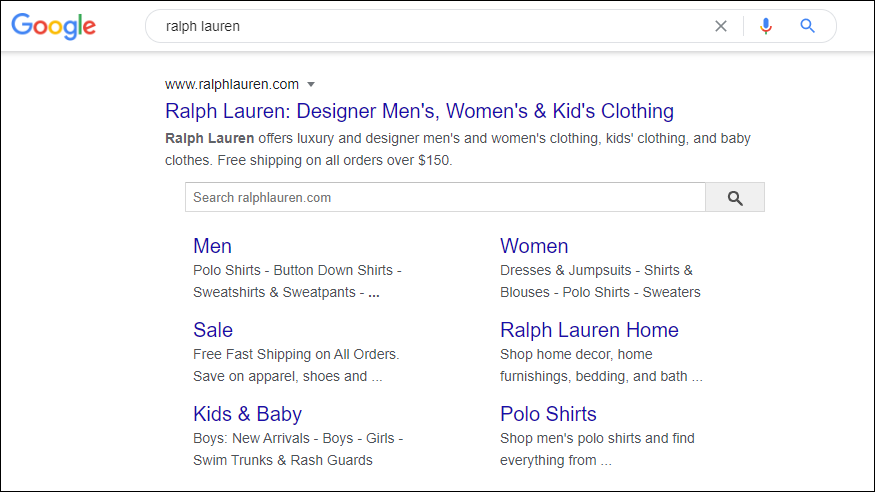Select the Polo Shirts sitelink heading
875x492 pixels.
[548, 414]
